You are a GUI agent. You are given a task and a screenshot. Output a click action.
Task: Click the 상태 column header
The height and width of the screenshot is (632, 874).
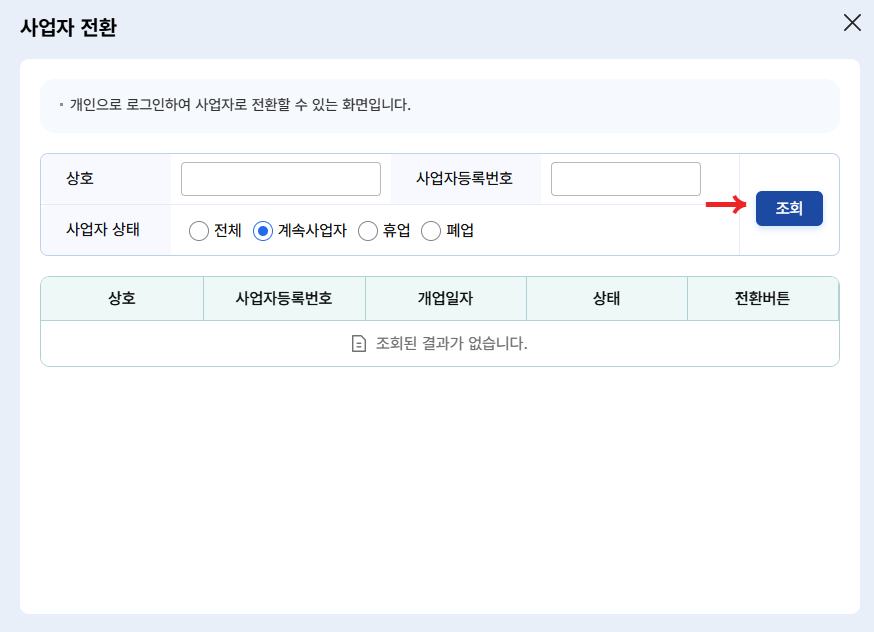click(x=606, y=298)
